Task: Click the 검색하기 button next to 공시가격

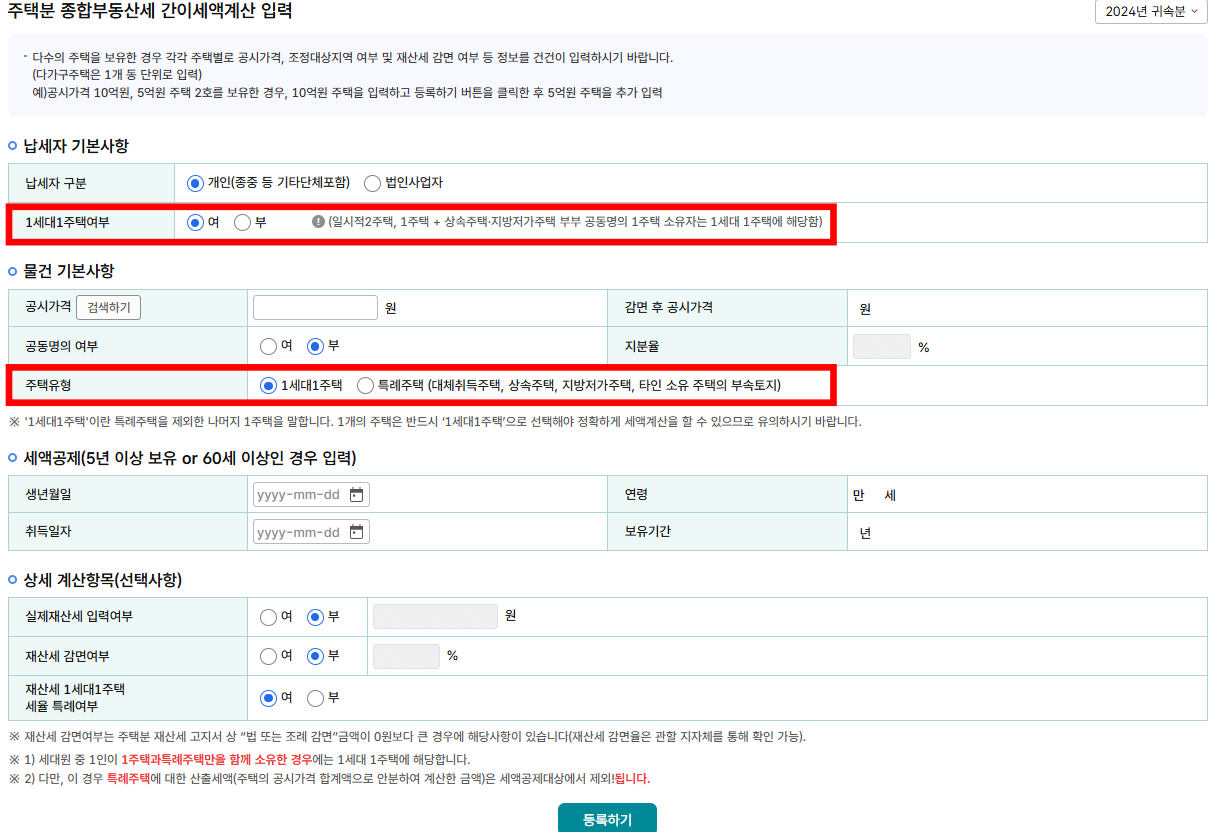Action: click(x=108, y=307)
